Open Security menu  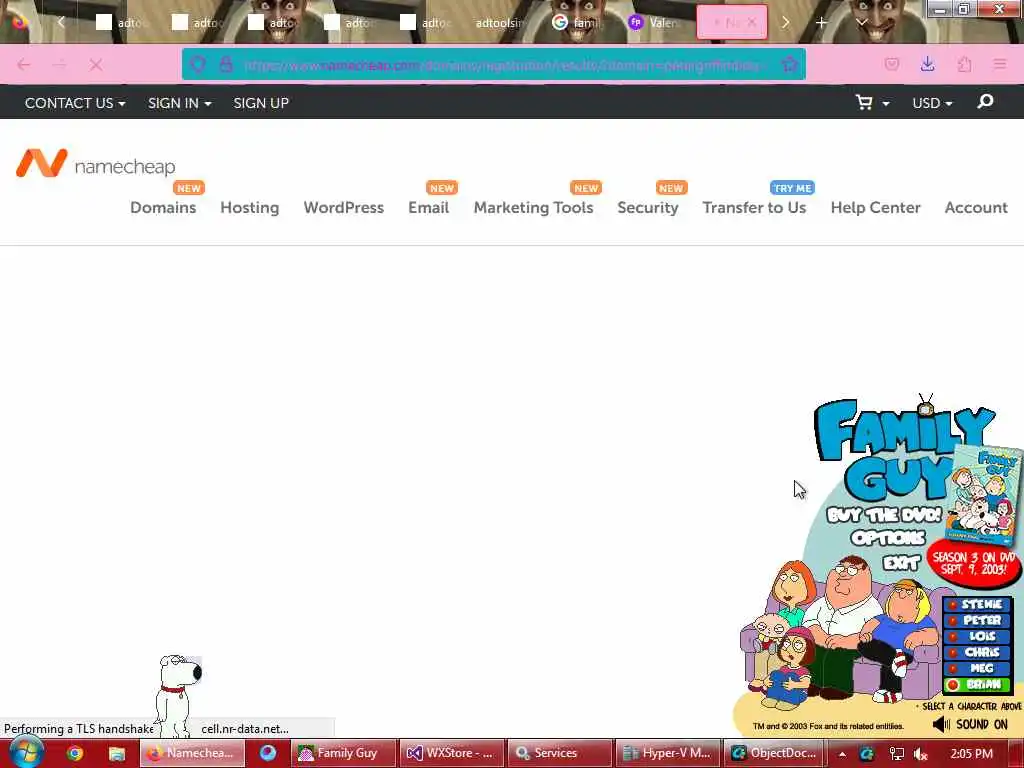[x=648, y=207]
